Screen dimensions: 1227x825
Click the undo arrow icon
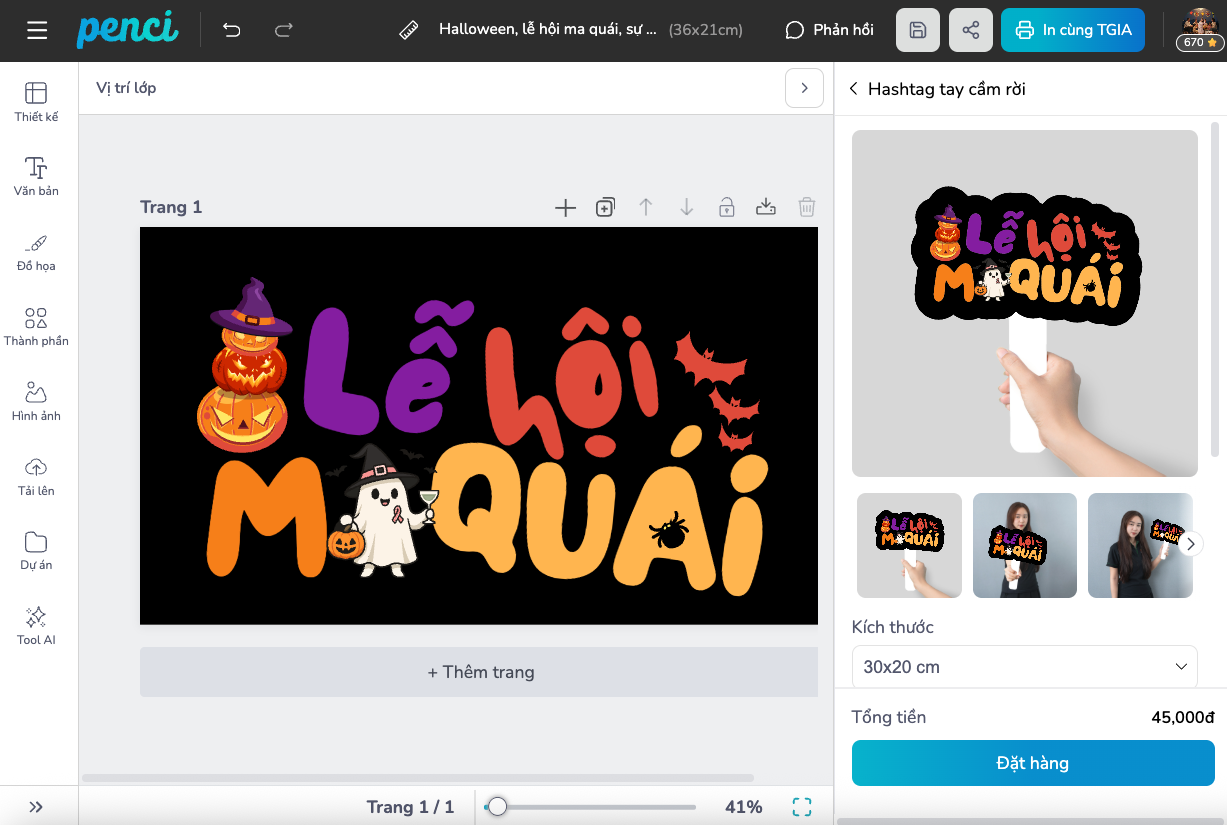[x=232, y=30]
